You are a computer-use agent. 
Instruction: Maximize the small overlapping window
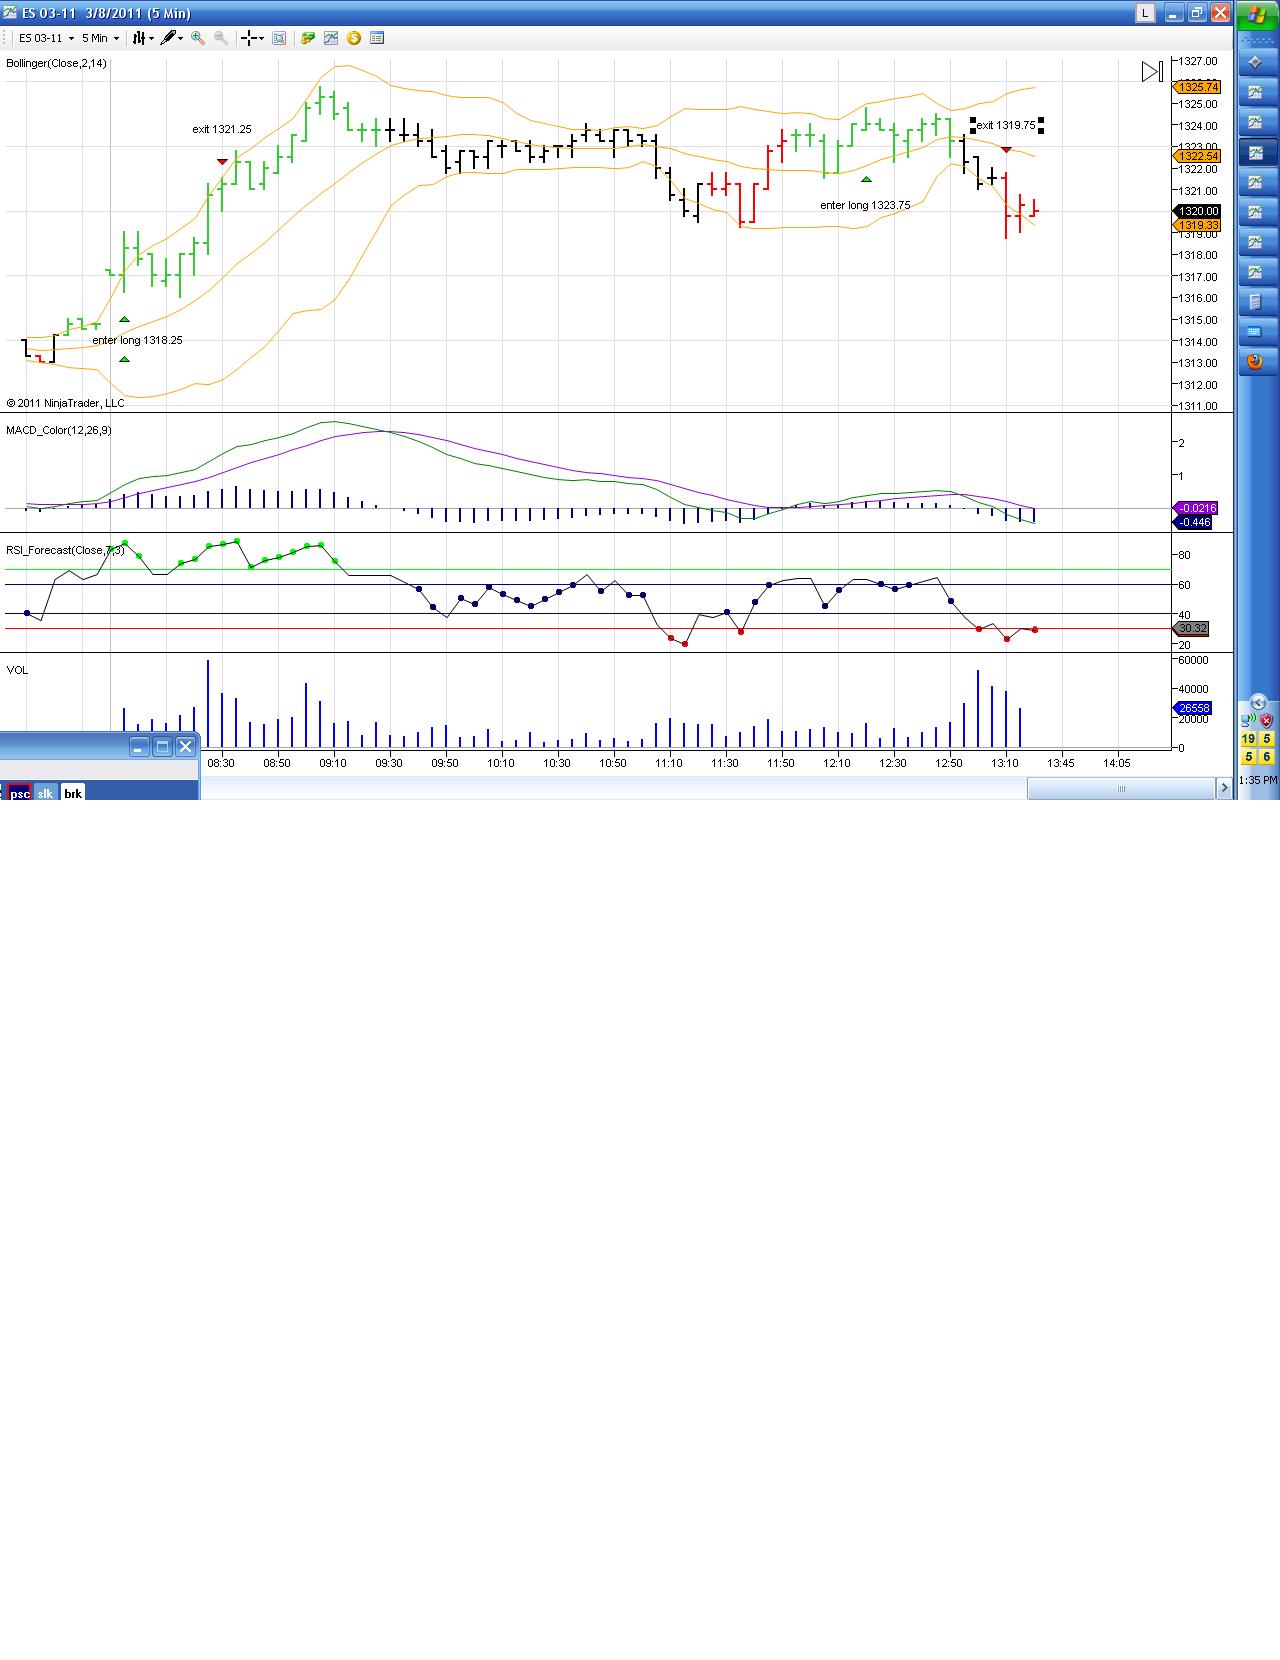pyautogui.click(x=162, y=746)
